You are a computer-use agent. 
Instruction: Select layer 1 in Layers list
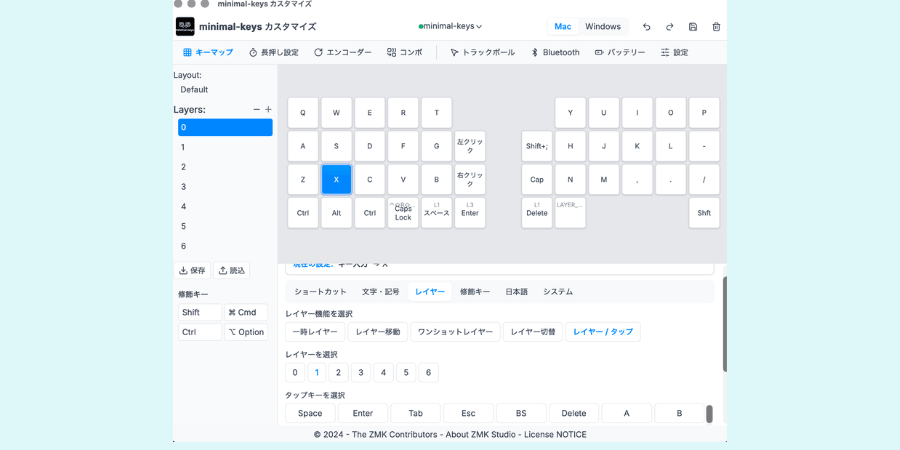tap(225, 147)
